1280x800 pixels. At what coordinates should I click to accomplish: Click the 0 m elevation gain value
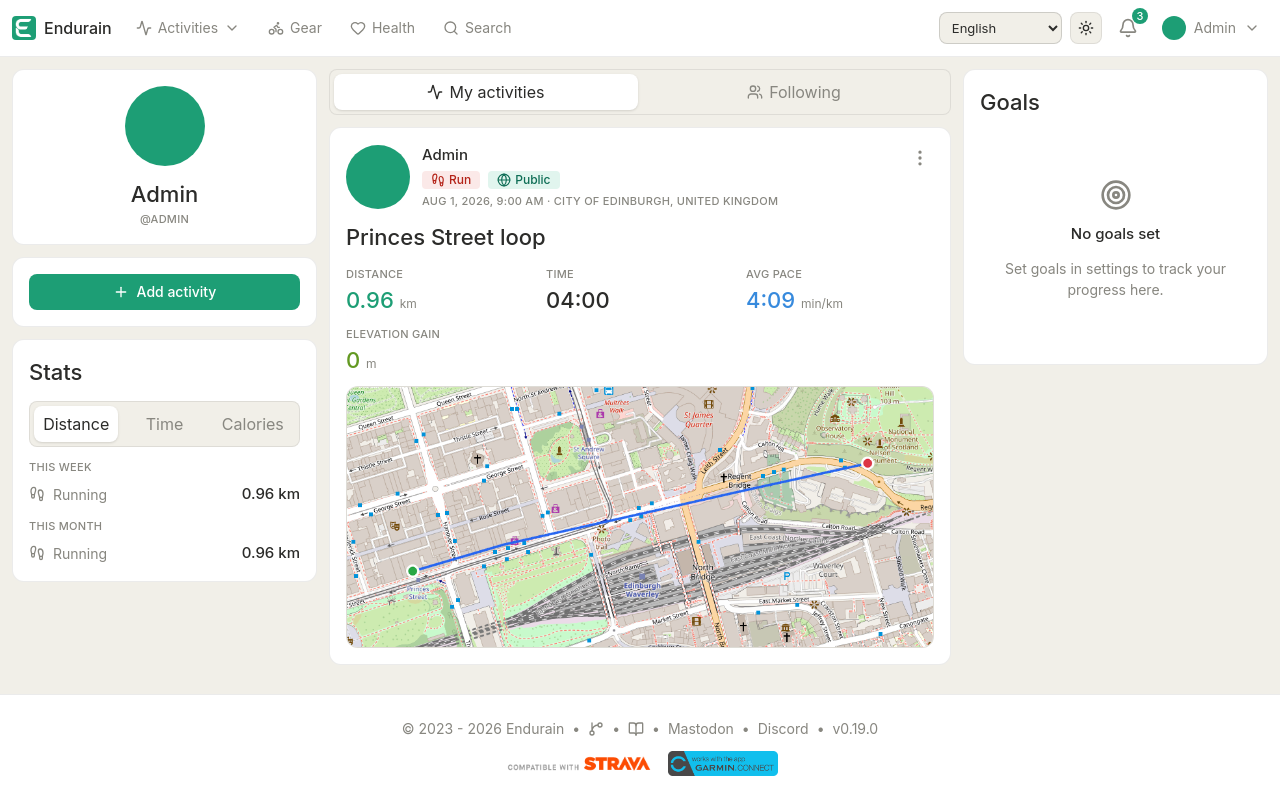click(361, 360)
